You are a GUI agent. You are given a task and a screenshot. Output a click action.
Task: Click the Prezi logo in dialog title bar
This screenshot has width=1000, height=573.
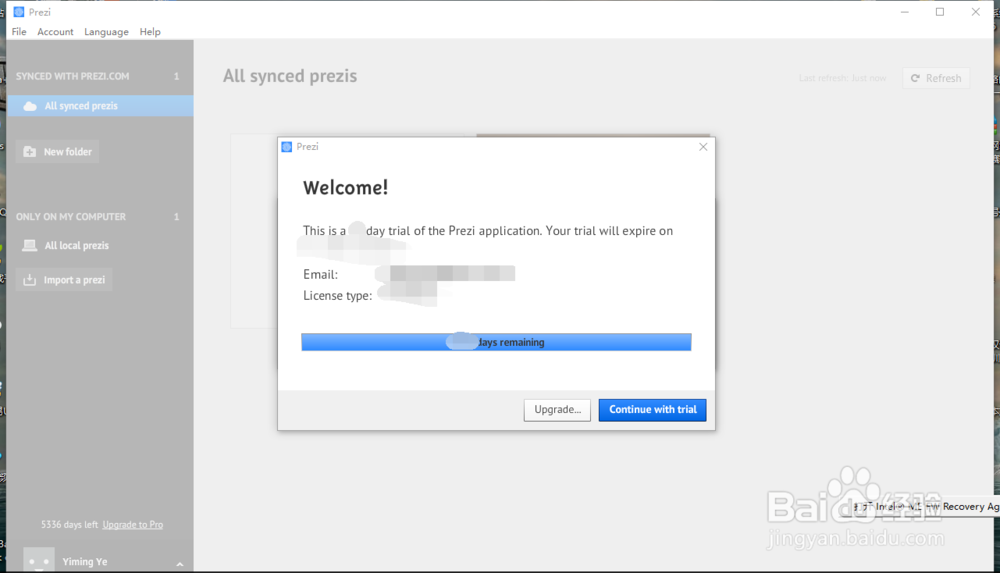(x=287, y=147)
